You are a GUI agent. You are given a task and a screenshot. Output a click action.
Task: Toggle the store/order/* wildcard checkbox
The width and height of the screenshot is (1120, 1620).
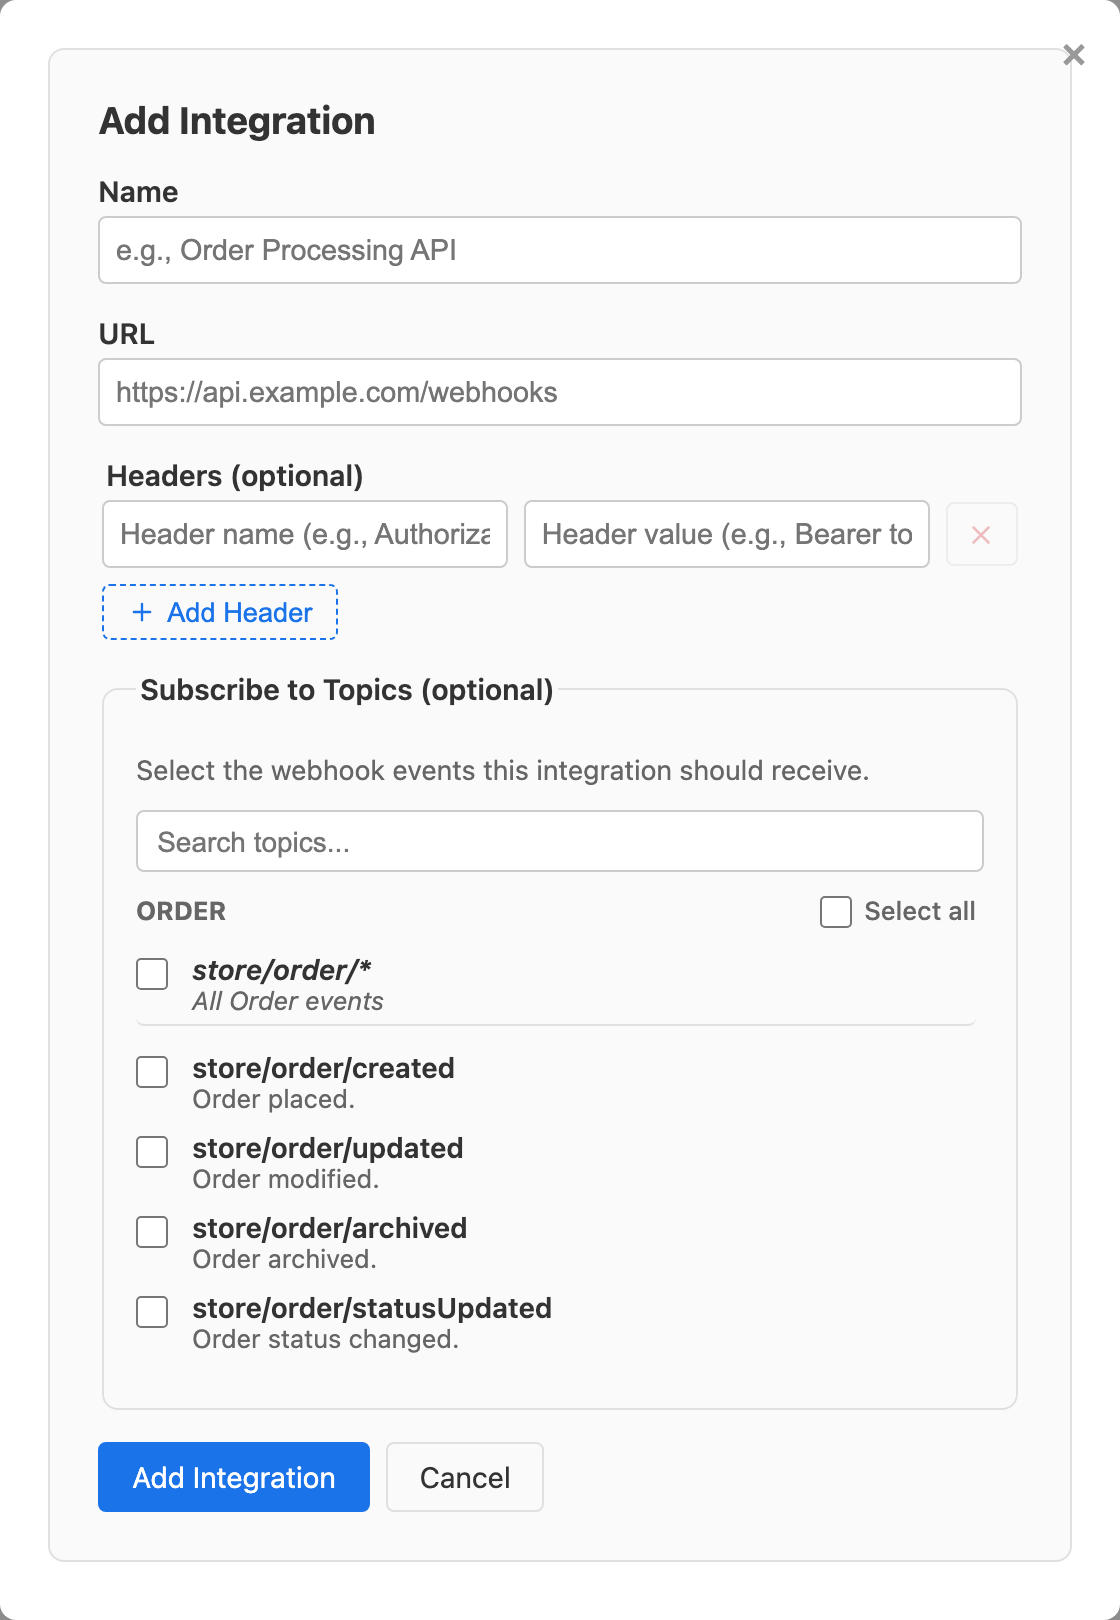click(x=152, y=974)
